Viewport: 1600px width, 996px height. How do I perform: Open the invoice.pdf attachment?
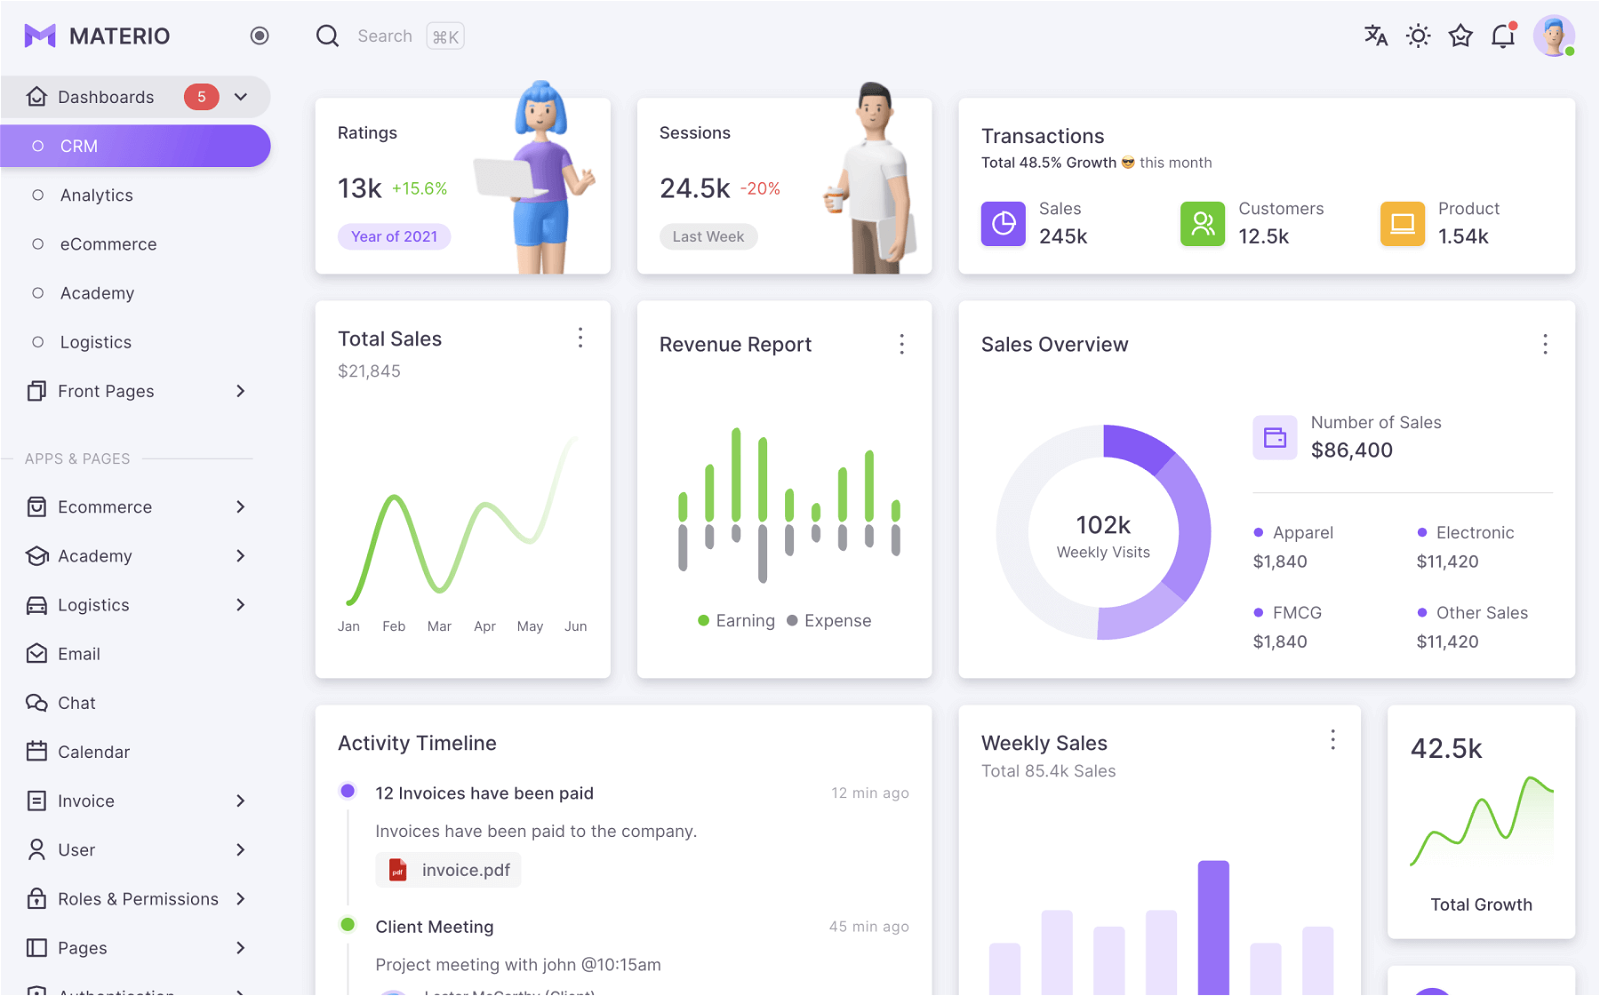tap(448, 870)
